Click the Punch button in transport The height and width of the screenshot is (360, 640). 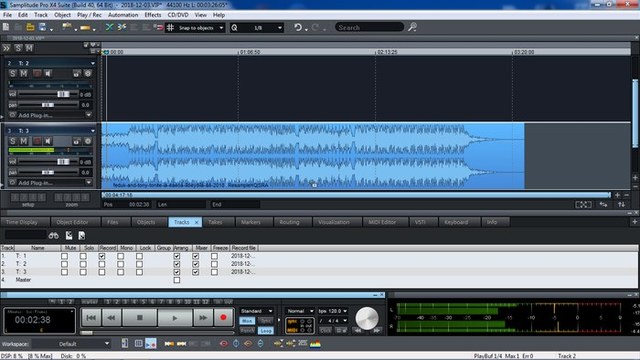[247, 331]
